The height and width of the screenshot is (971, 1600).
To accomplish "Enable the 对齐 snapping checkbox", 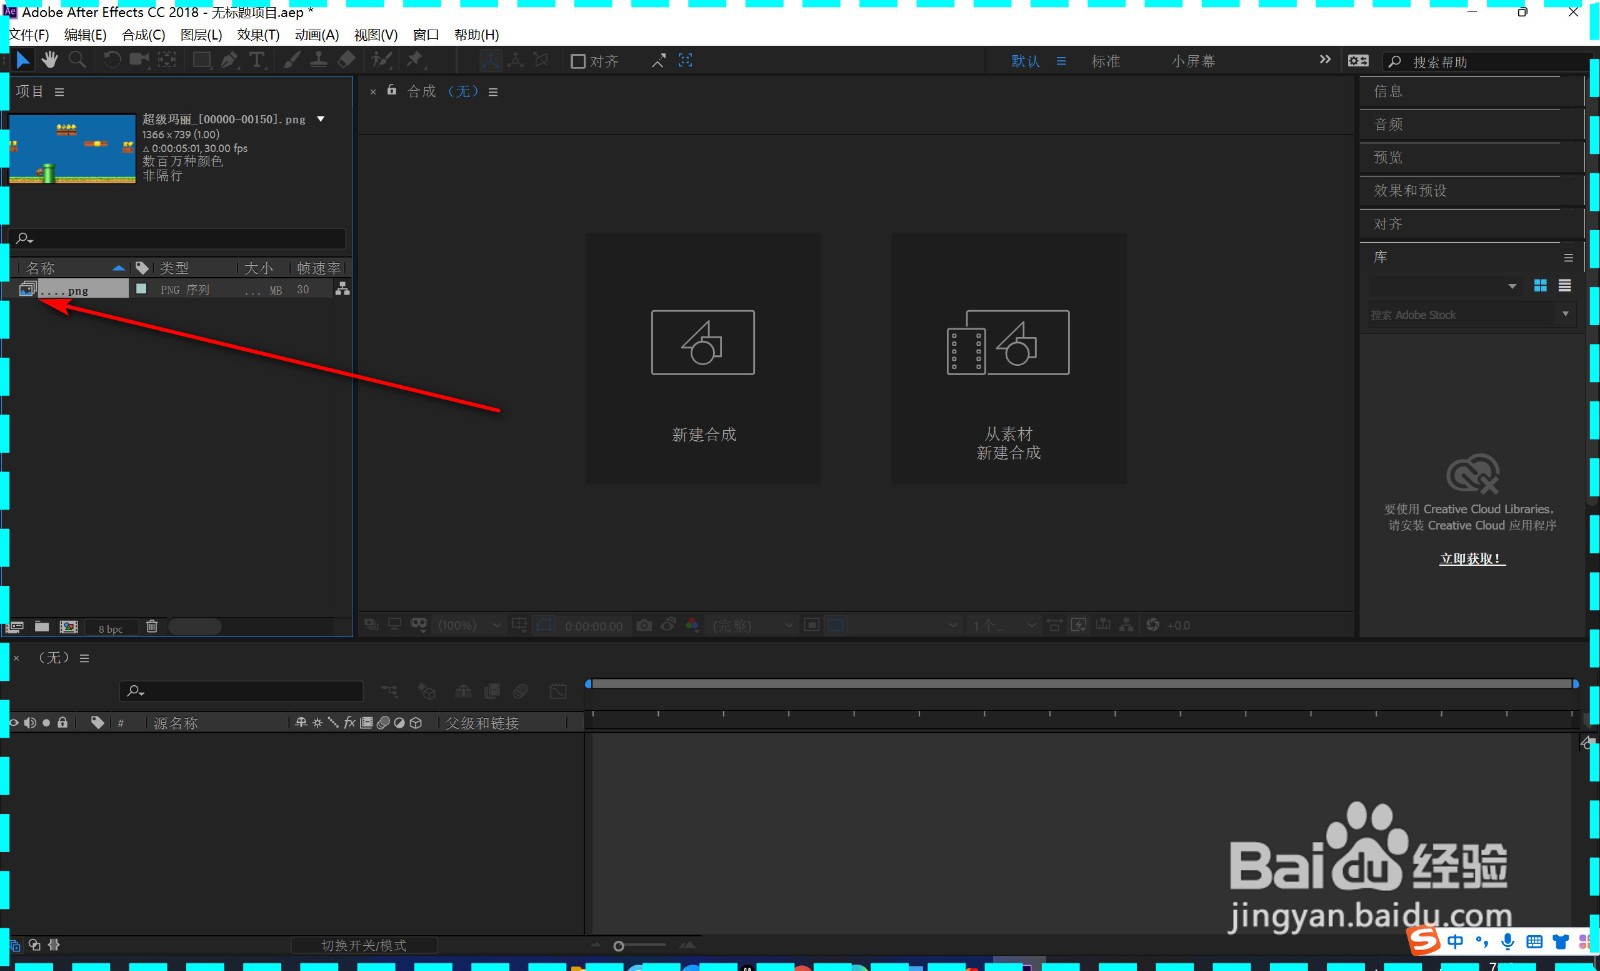I will pyautogui.click(x=578, y=61).
